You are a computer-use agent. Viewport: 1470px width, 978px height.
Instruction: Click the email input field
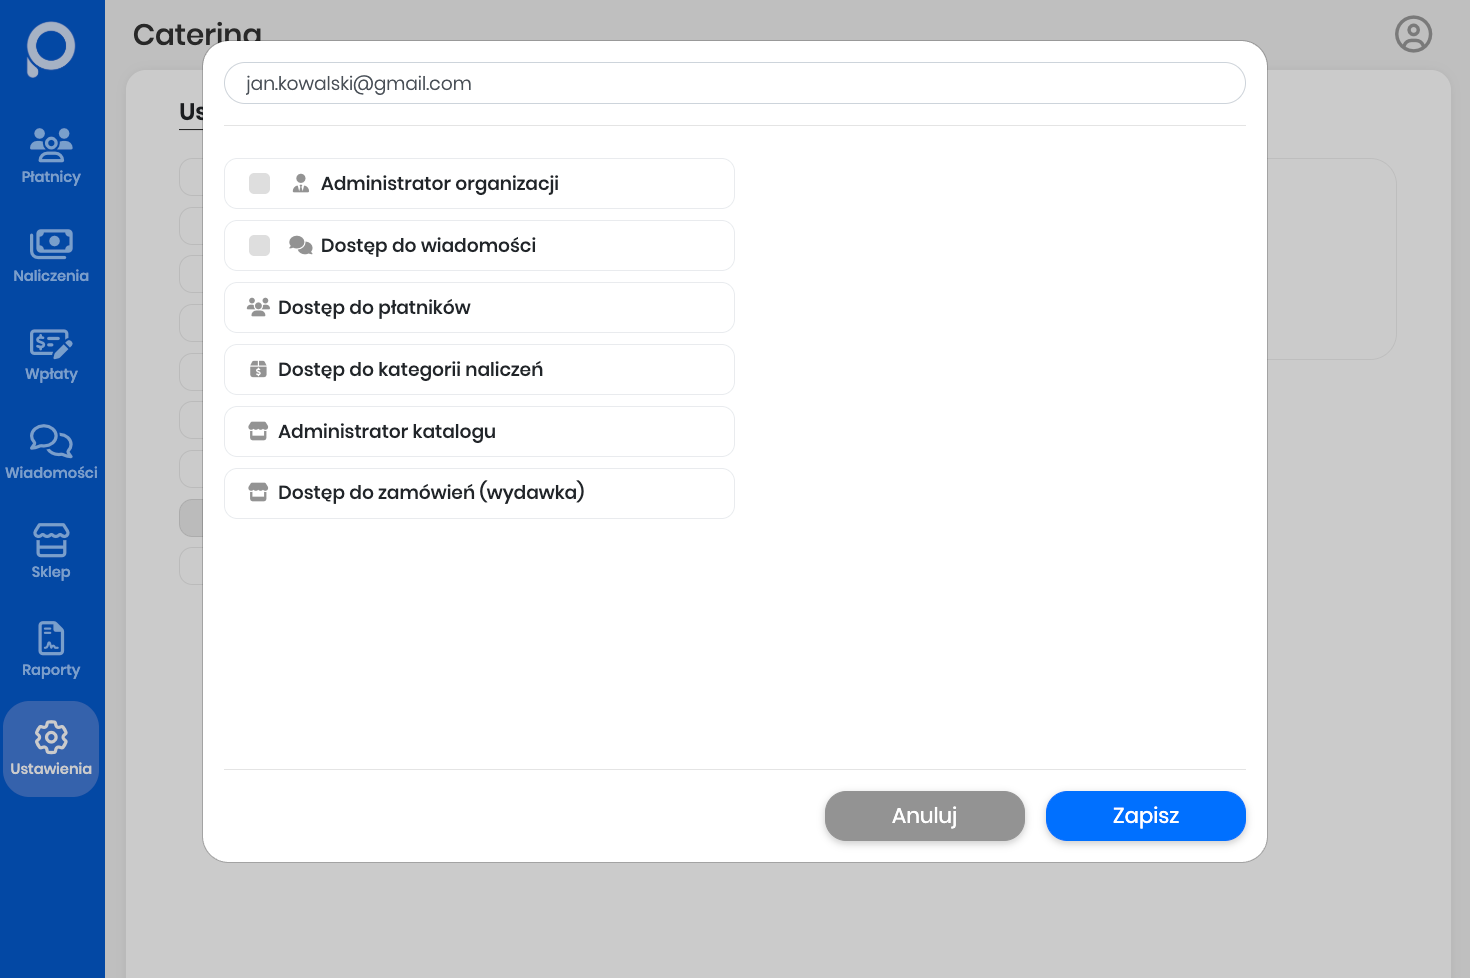pyautogui.click(x=734, y=84)
